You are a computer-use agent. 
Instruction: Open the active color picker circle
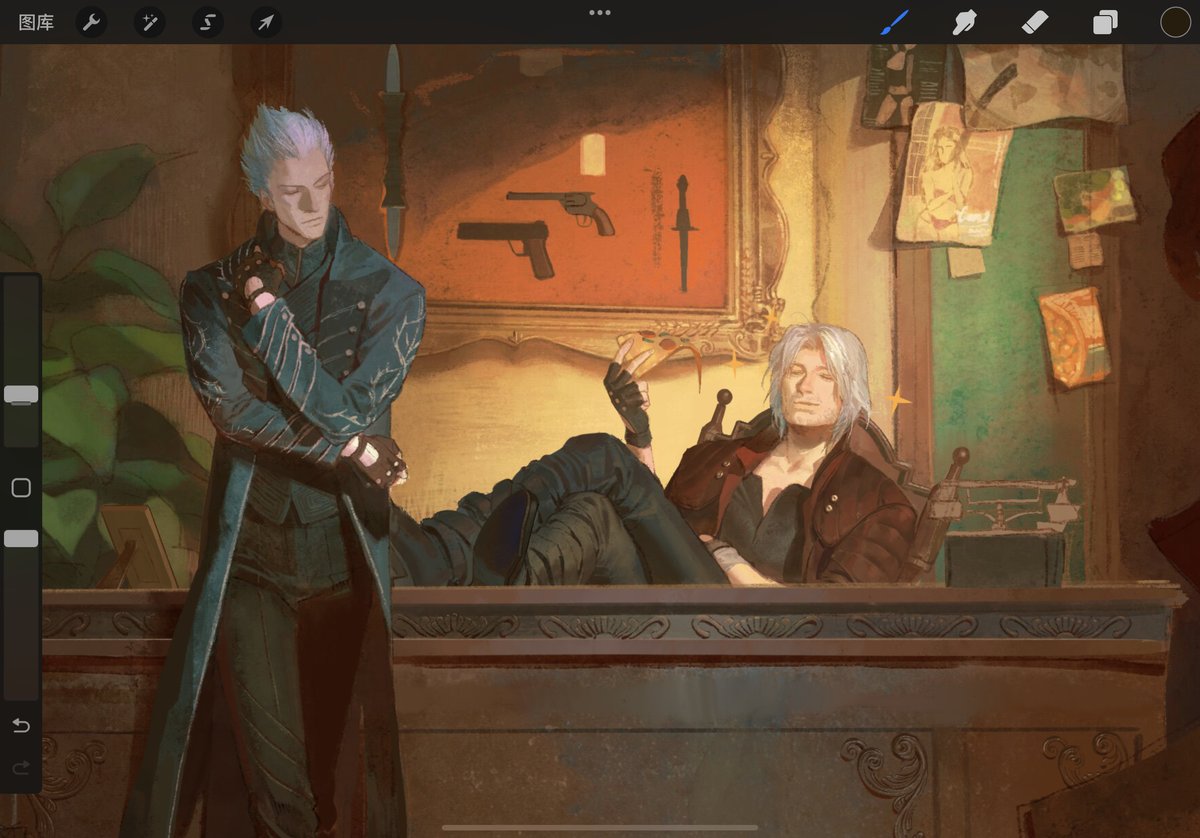pos(1175,22)
